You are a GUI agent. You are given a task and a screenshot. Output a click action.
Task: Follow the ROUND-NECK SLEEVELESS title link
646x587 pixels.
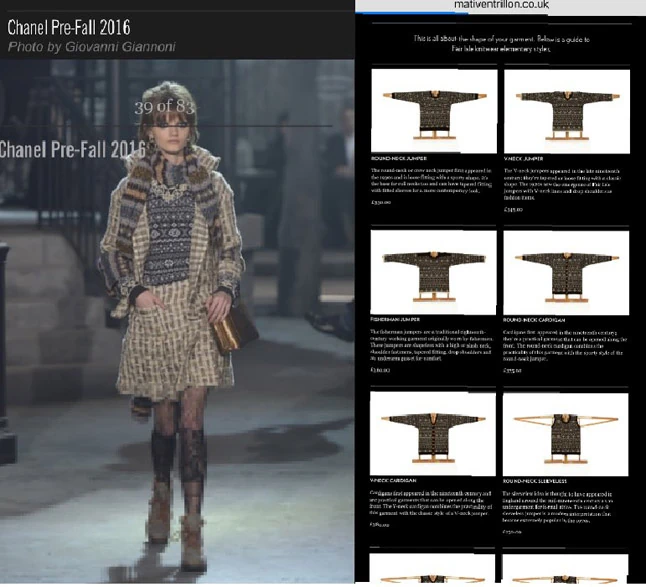point(534,480)
